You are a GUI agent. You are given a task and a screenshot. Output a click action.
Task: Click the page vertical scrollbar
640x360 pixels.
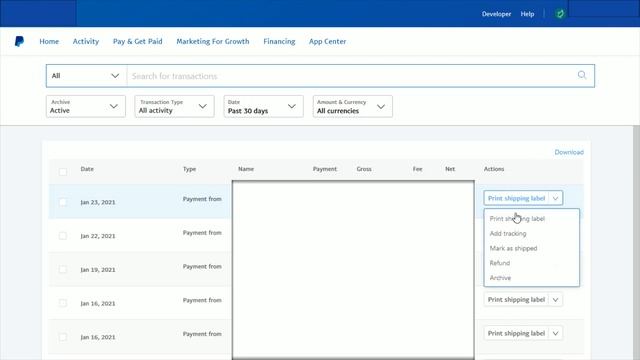(636, 242)
